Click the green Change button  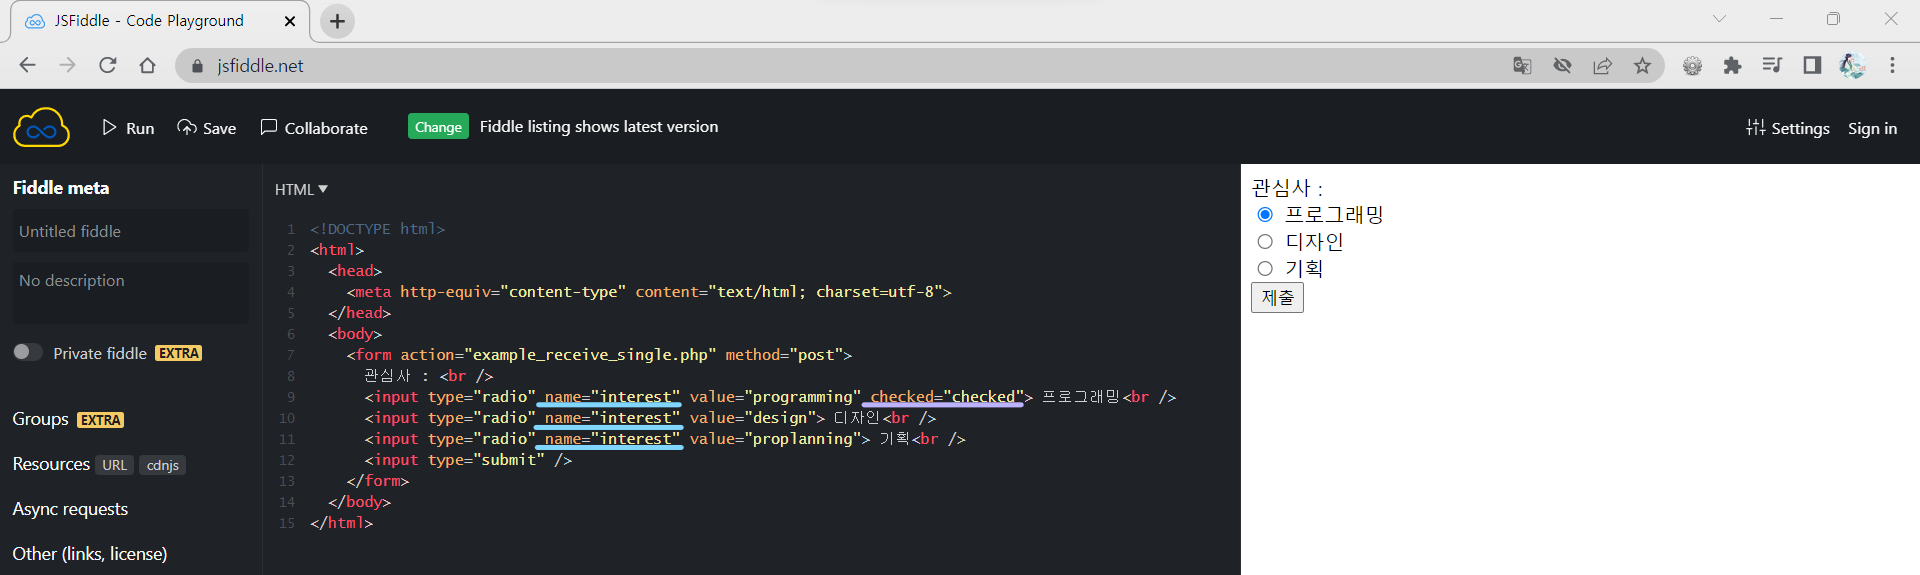coord(438,127)
